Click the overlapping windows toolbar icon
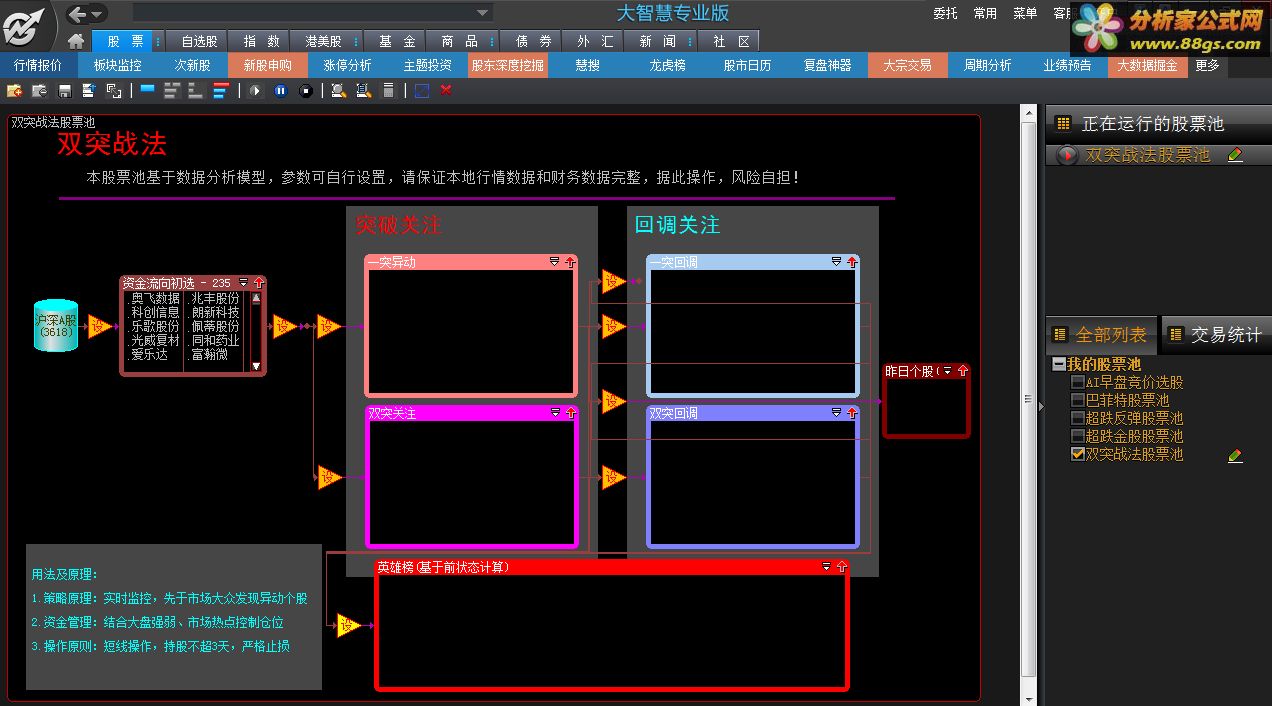Screen dimensions: 1272x706 coord(113,91)
